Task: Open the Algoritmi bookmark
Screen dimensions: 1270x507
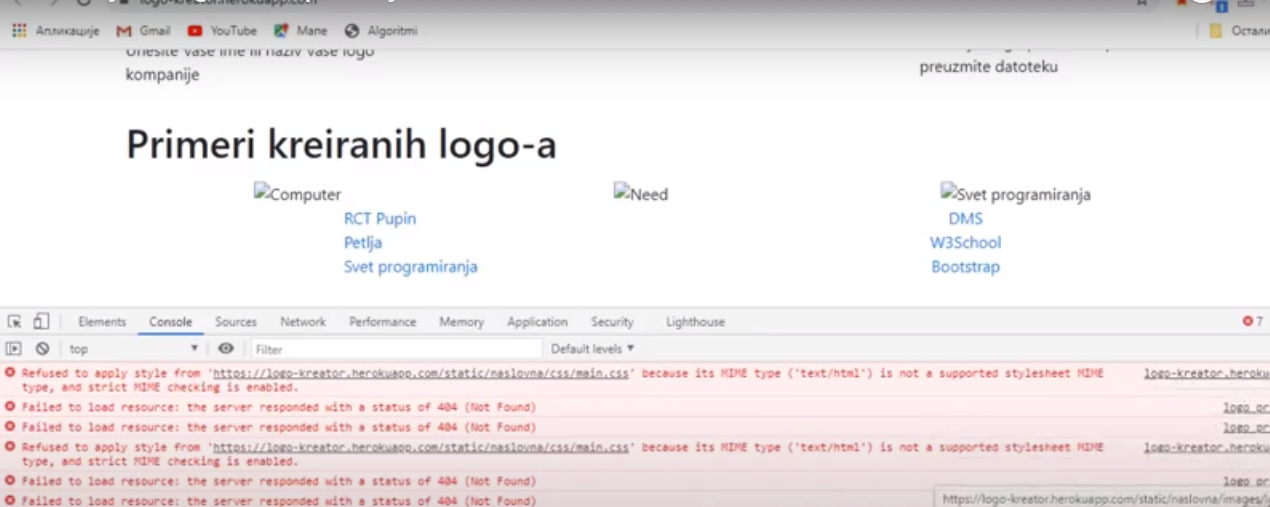Action: click(x=380, y=31)
